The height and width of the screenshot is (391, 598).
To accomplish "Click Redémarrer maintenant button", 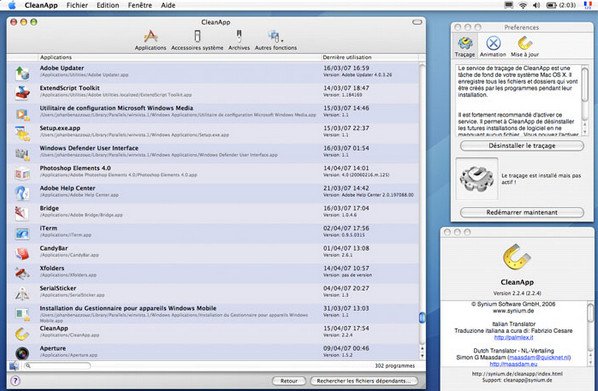I will click(x=522, y=212).
